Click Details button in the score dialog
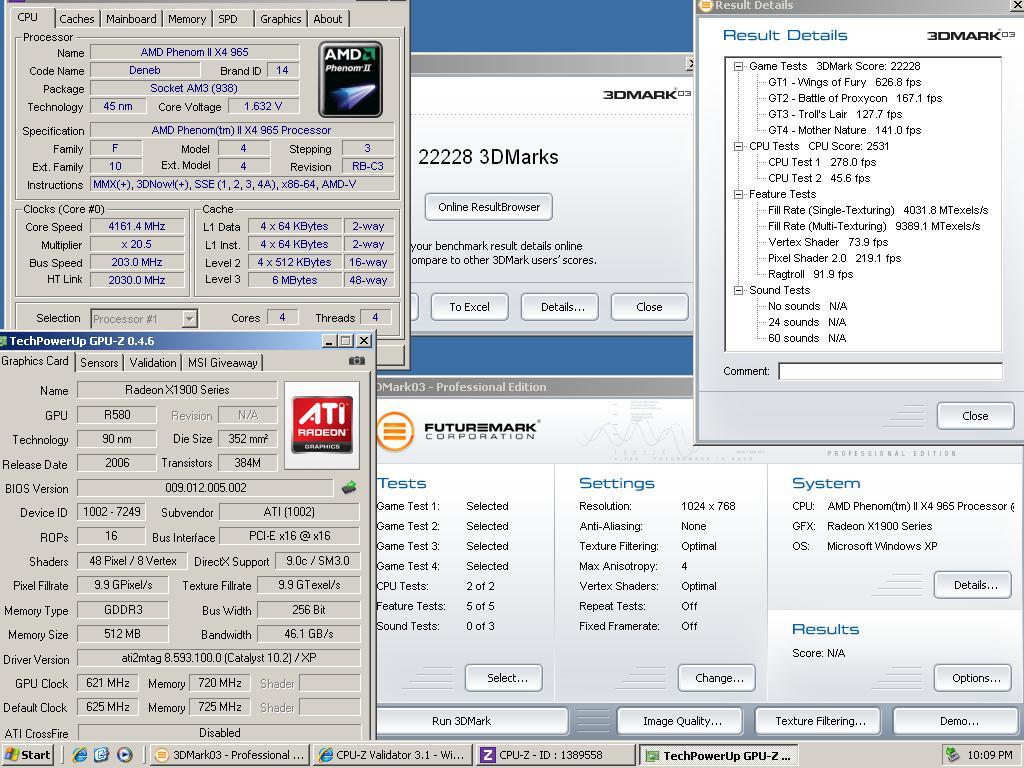This screenshot has width=1024, height=768. [x=562, y=307]
